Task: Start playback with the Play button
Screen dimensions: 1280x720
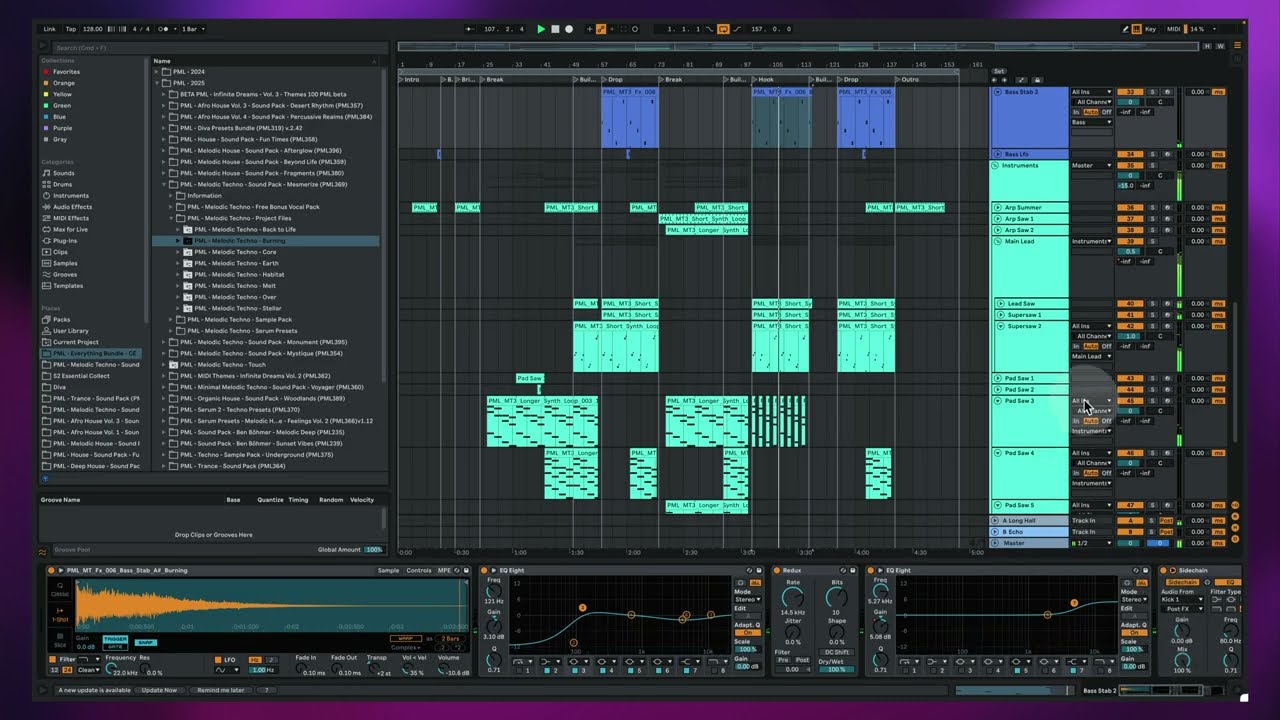Action: [541, 29]
